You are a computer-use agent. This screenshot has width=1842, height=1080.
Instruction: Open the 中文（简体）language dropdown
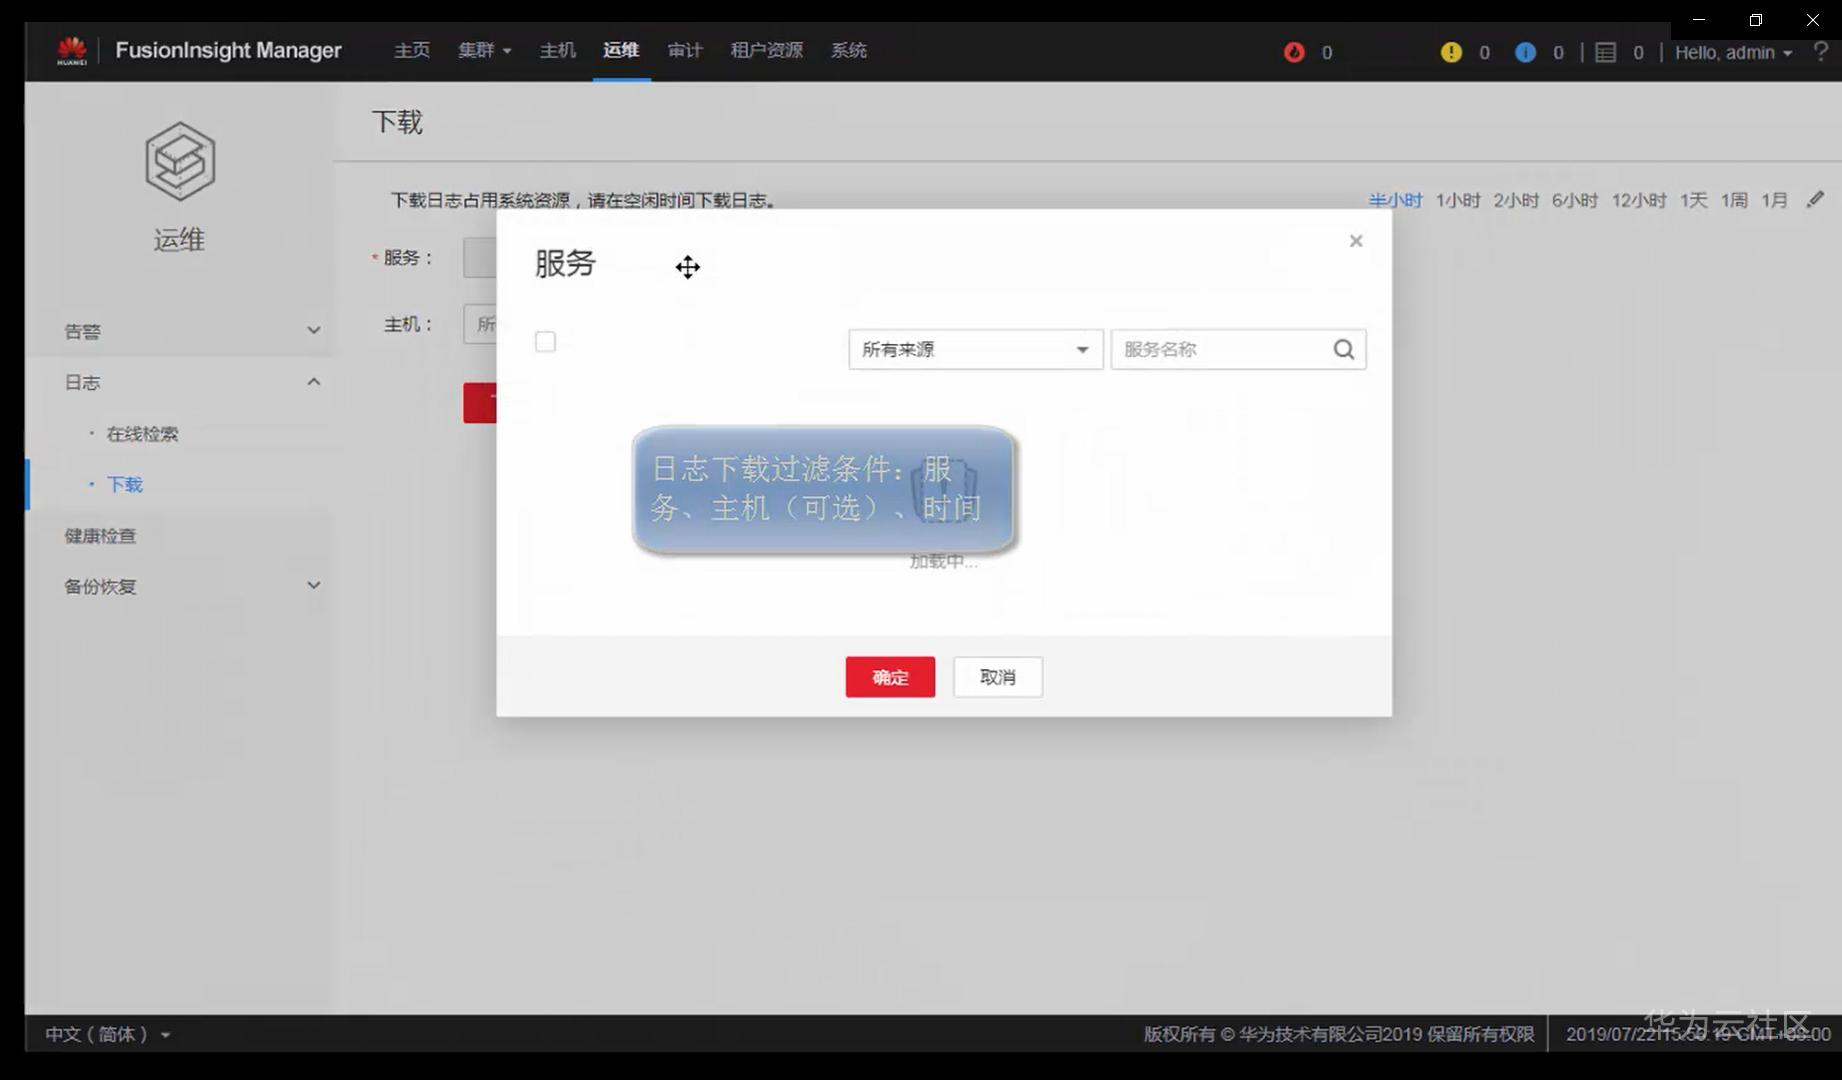pos(108,1034)
